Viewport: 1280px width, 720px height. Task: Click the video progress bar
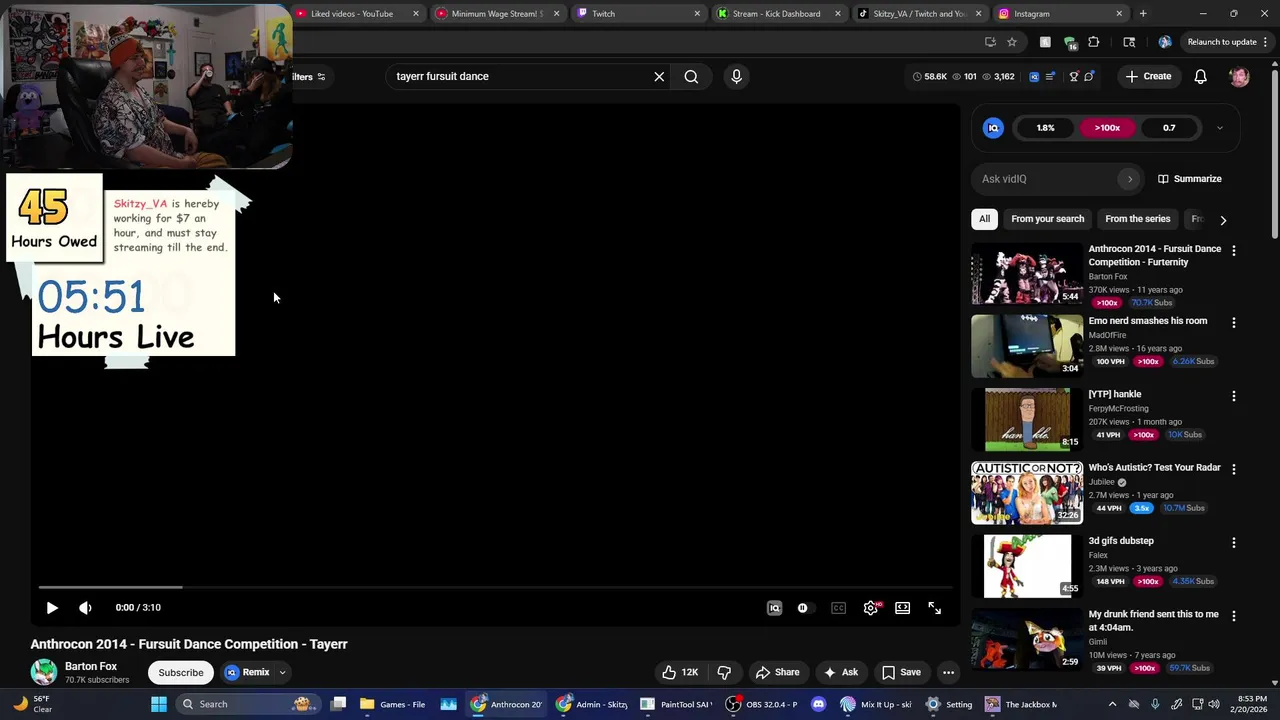497,587
